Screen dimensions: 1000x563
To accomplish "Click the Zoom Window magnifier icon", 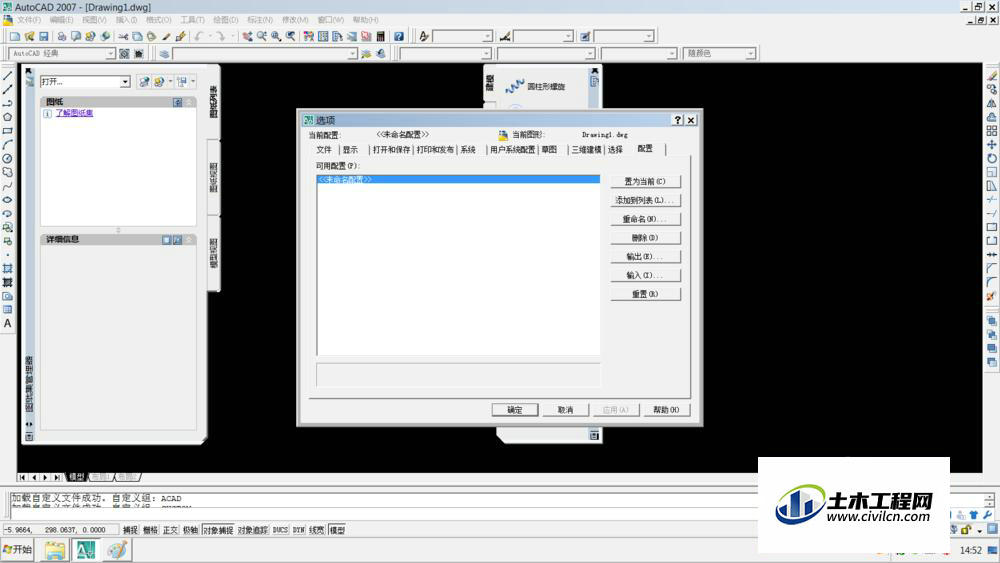I will click(276, 36).
